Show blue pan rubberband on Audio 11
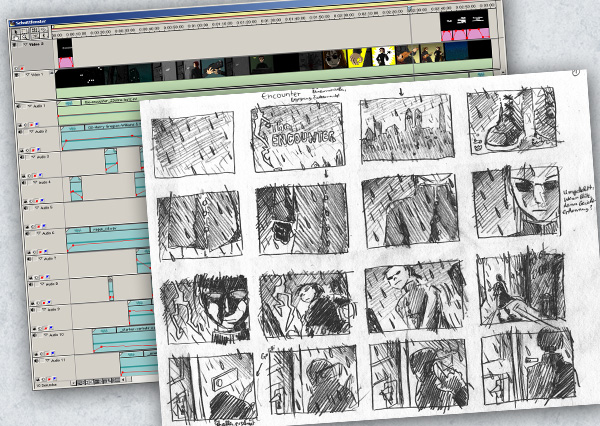 (55, 379)
